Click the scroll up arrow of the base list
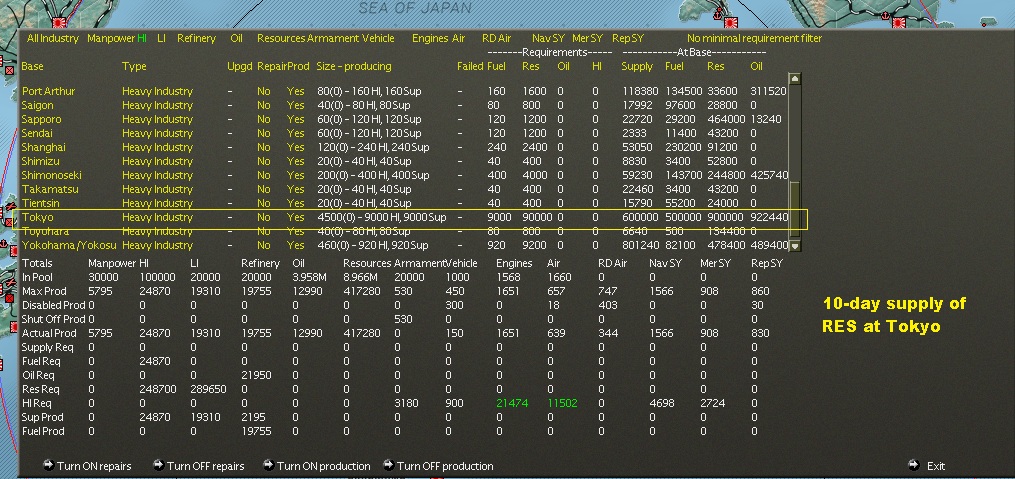Viewport: 1015px width, 479px height. pyautogui.click(x=795, y=78)
